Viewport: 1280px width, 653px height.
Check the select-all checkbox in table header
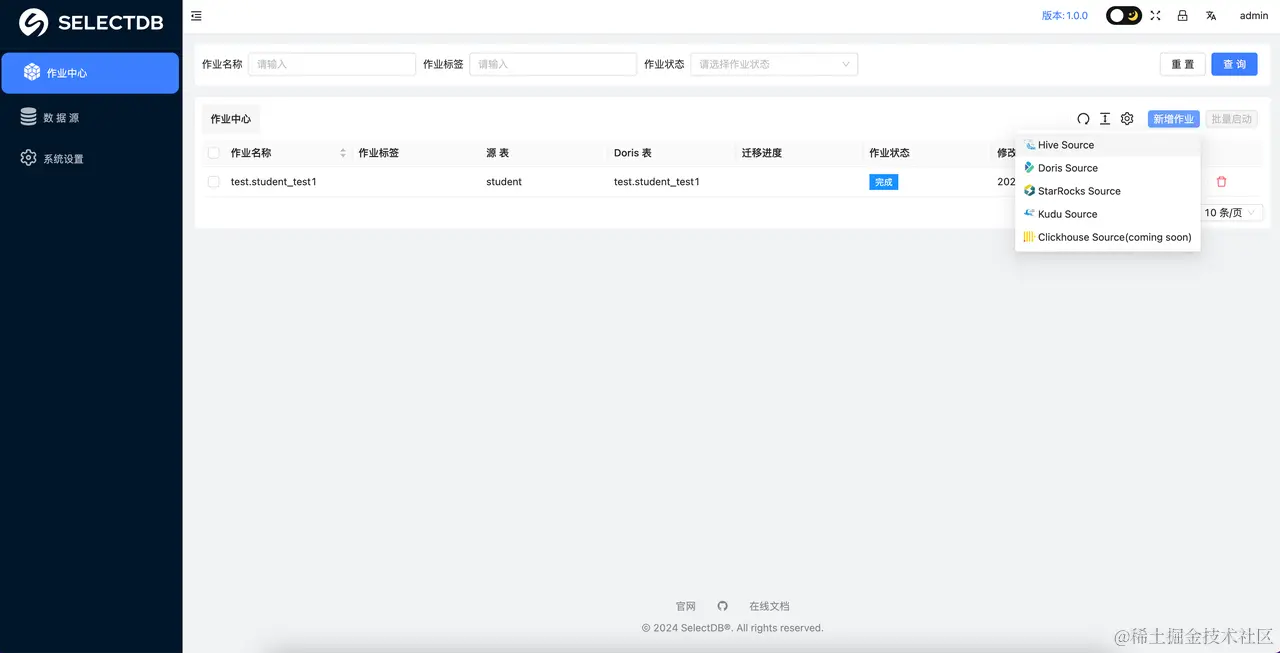point(213,153)
